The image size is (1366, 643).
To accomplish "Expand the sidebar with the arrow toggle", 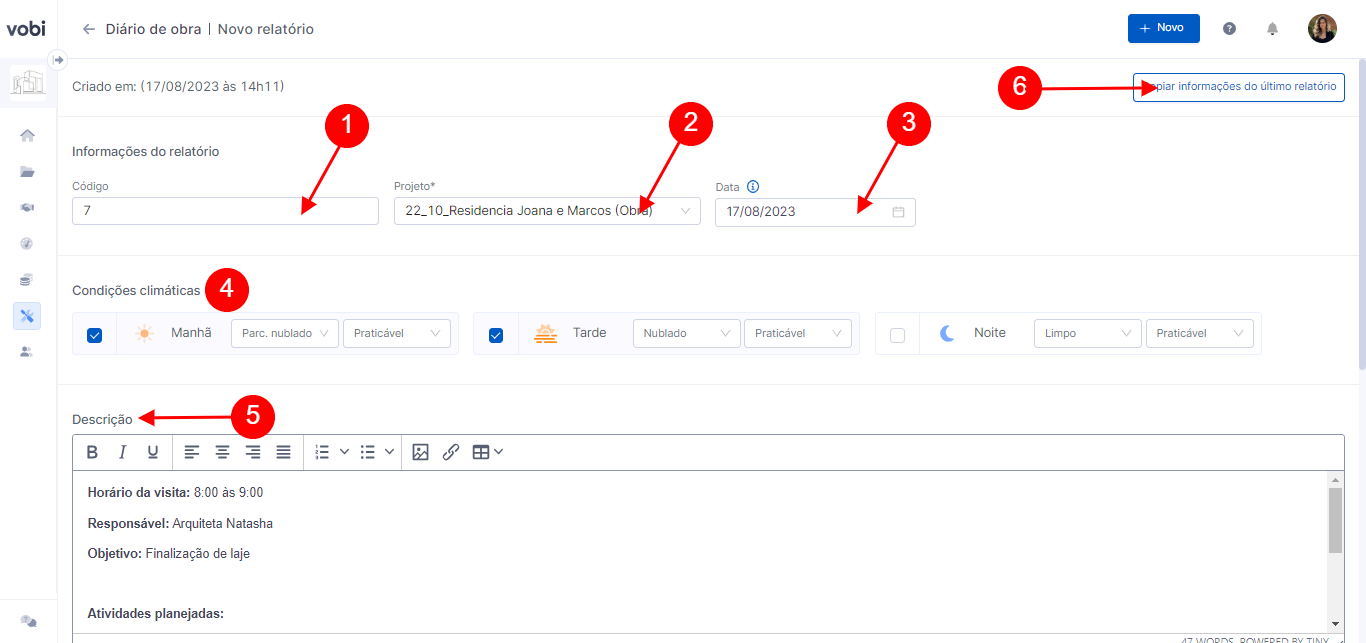I will point(58,59).
